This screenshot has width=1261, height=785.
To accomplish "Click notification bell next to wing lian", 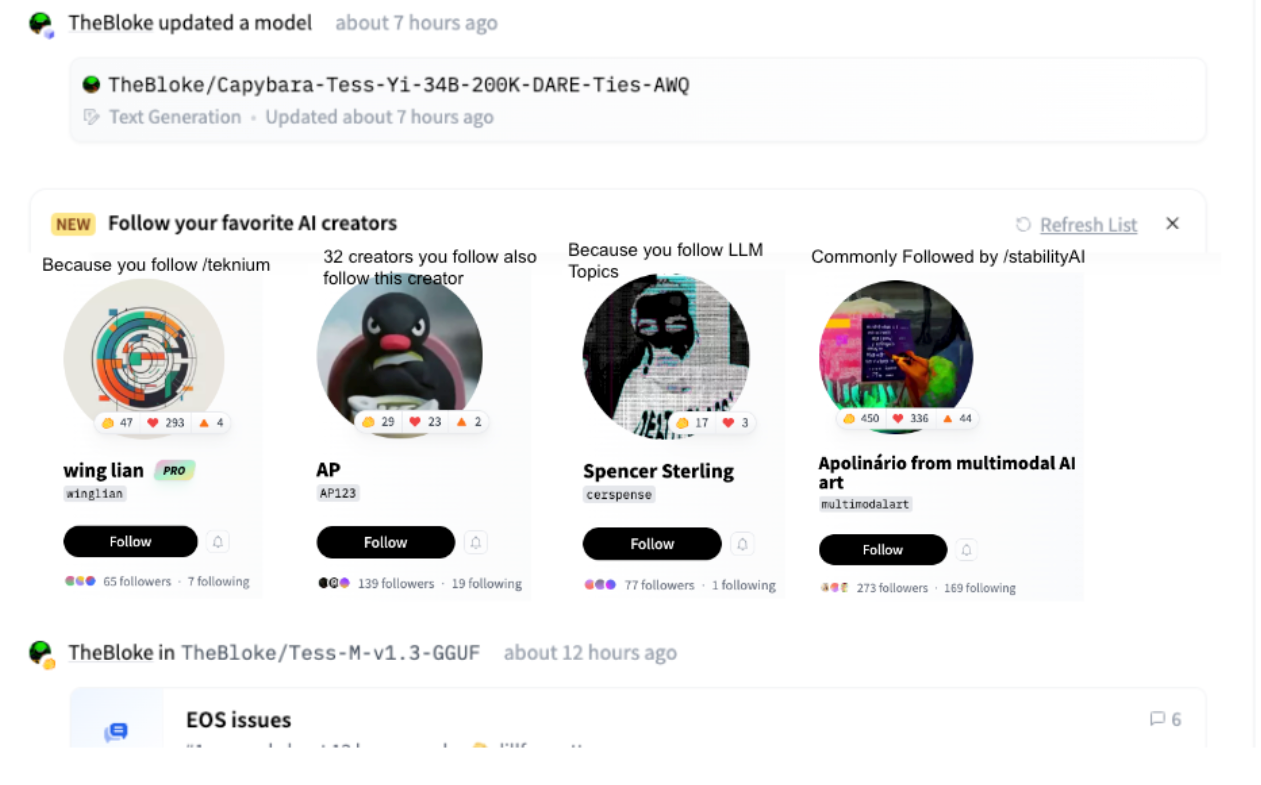I will point(218,542).
